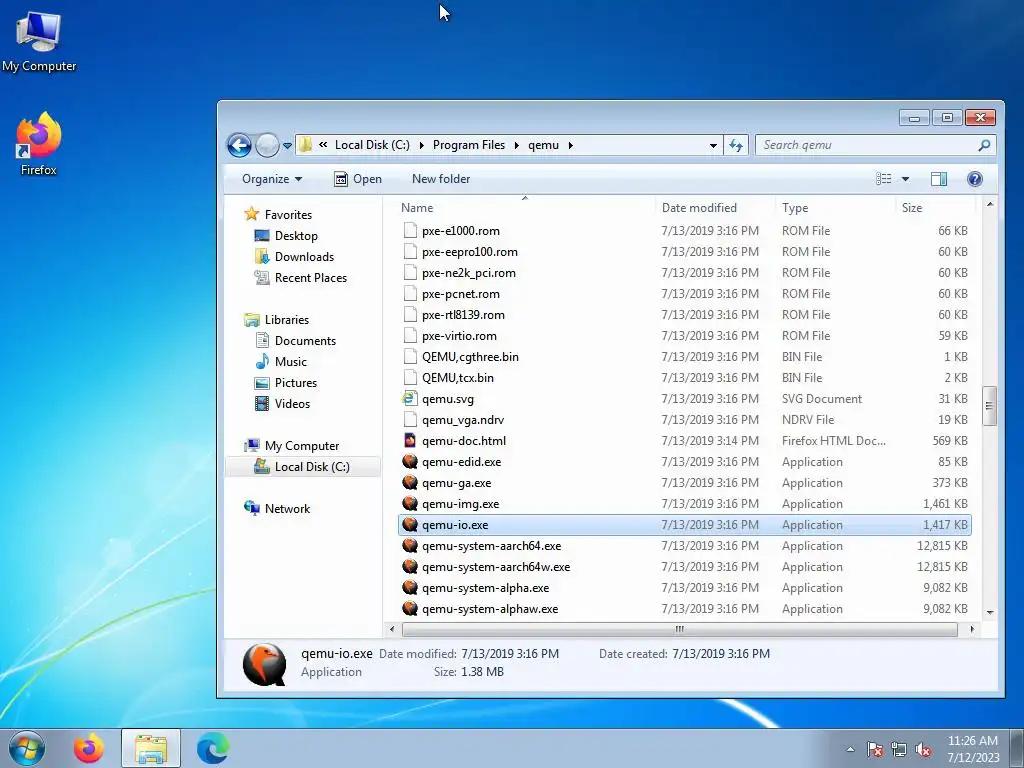The image size is (1024, 768).
Task: Launch Firefox from the desktop shortcut
Action: pyautogui.click(x=39, y=144)
